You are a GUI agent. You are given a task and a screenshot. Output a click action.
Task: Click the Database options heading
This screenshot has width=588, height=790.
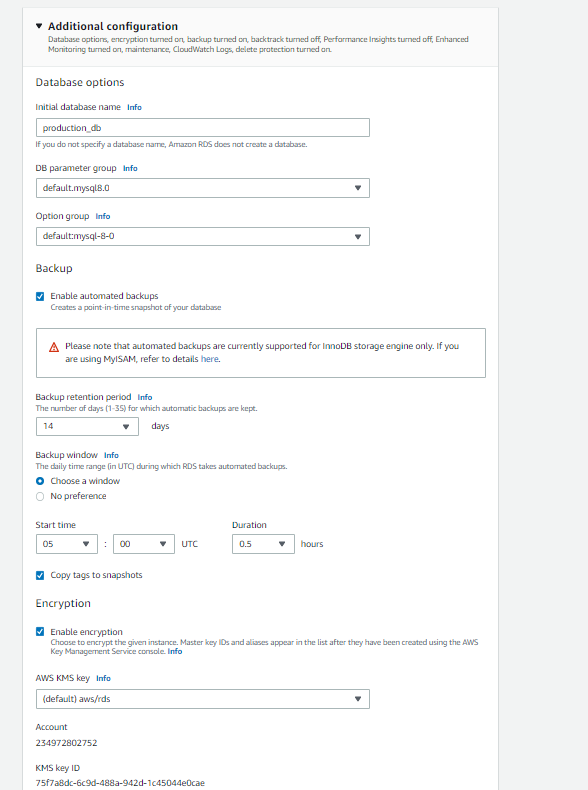[80, 83]
